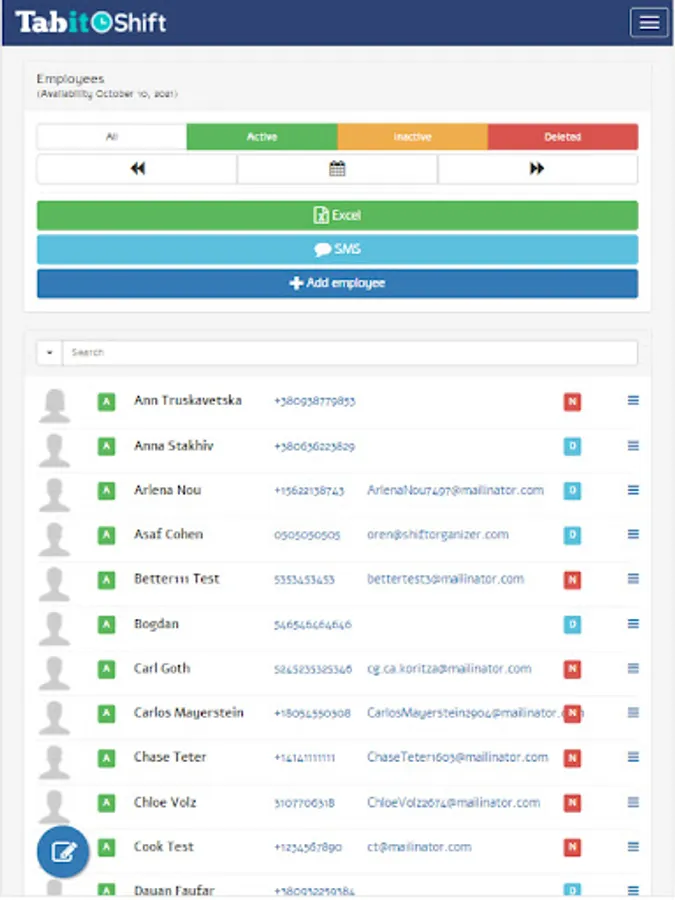Image resolution: width=675 pixels, height=900 pixels.
Task: Export employees to Excel
Action: coord(338,215)
